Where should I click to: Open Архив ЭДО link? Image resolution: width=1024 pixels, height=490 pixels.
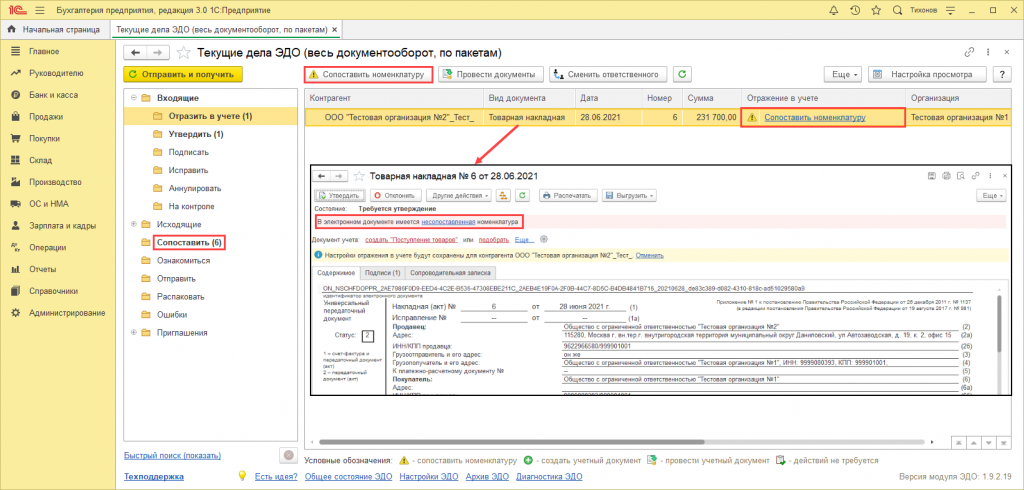pyautogui.click(x=487, y=477)
